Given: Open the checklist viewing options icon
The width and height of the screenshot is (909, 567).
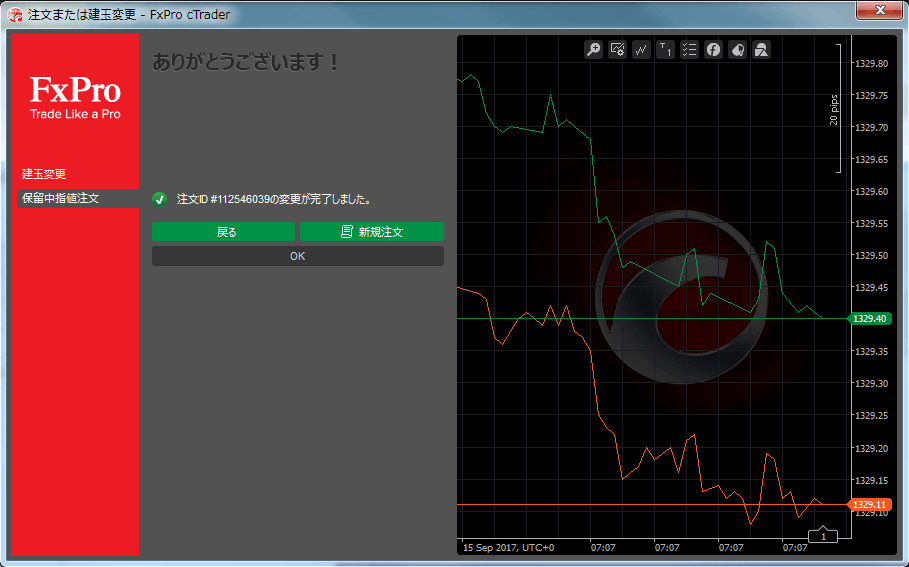Looking at the screenshot, I should pos(689,50).
